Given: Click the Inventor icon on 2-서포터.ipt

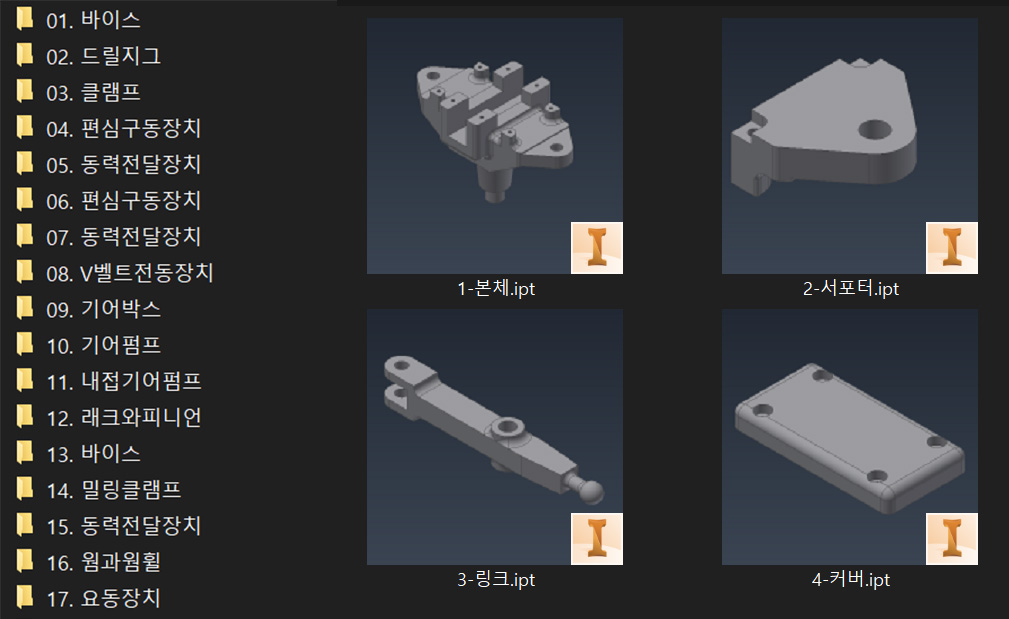Looking at the screenshot, I should tap(952, 248).
